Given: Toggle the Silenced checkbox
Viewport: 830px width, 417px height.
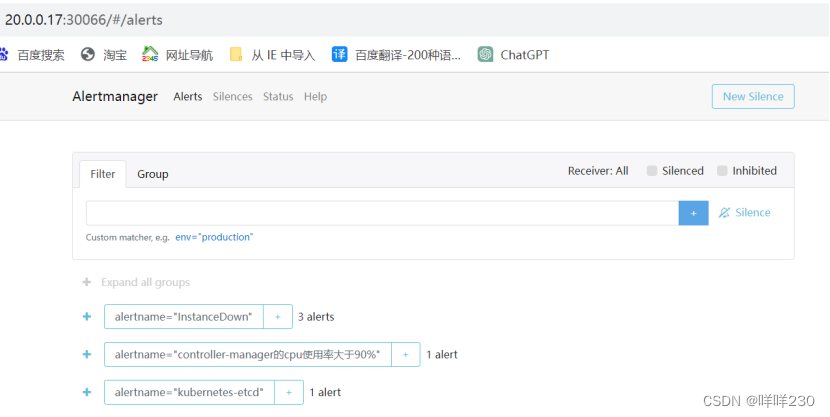Looking at the screenshot, I should tap(652, 170).
